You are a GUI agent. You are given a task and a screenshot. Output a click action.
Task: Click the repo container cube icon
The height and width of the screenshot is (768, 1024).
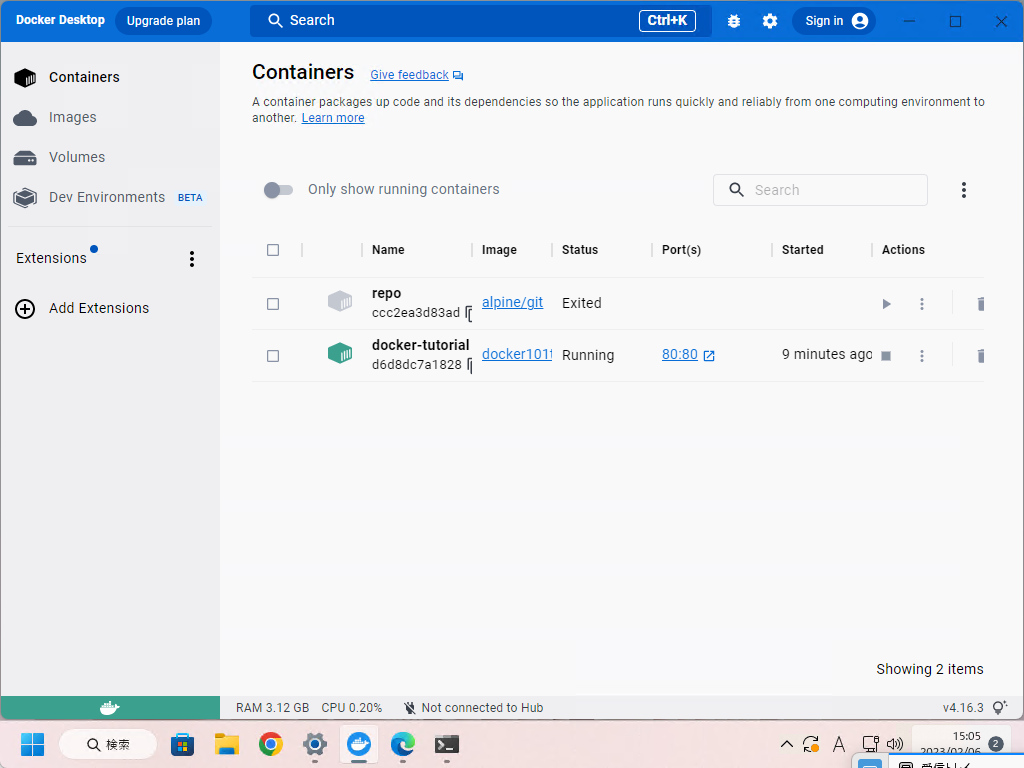(x=340, y=301)
